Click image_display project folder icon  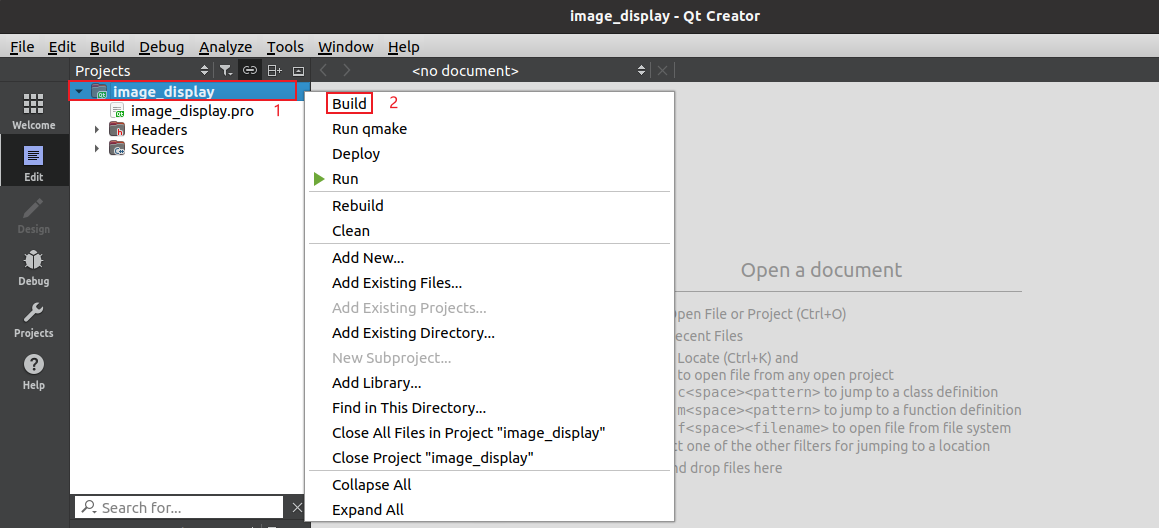(x=99, y=92)
